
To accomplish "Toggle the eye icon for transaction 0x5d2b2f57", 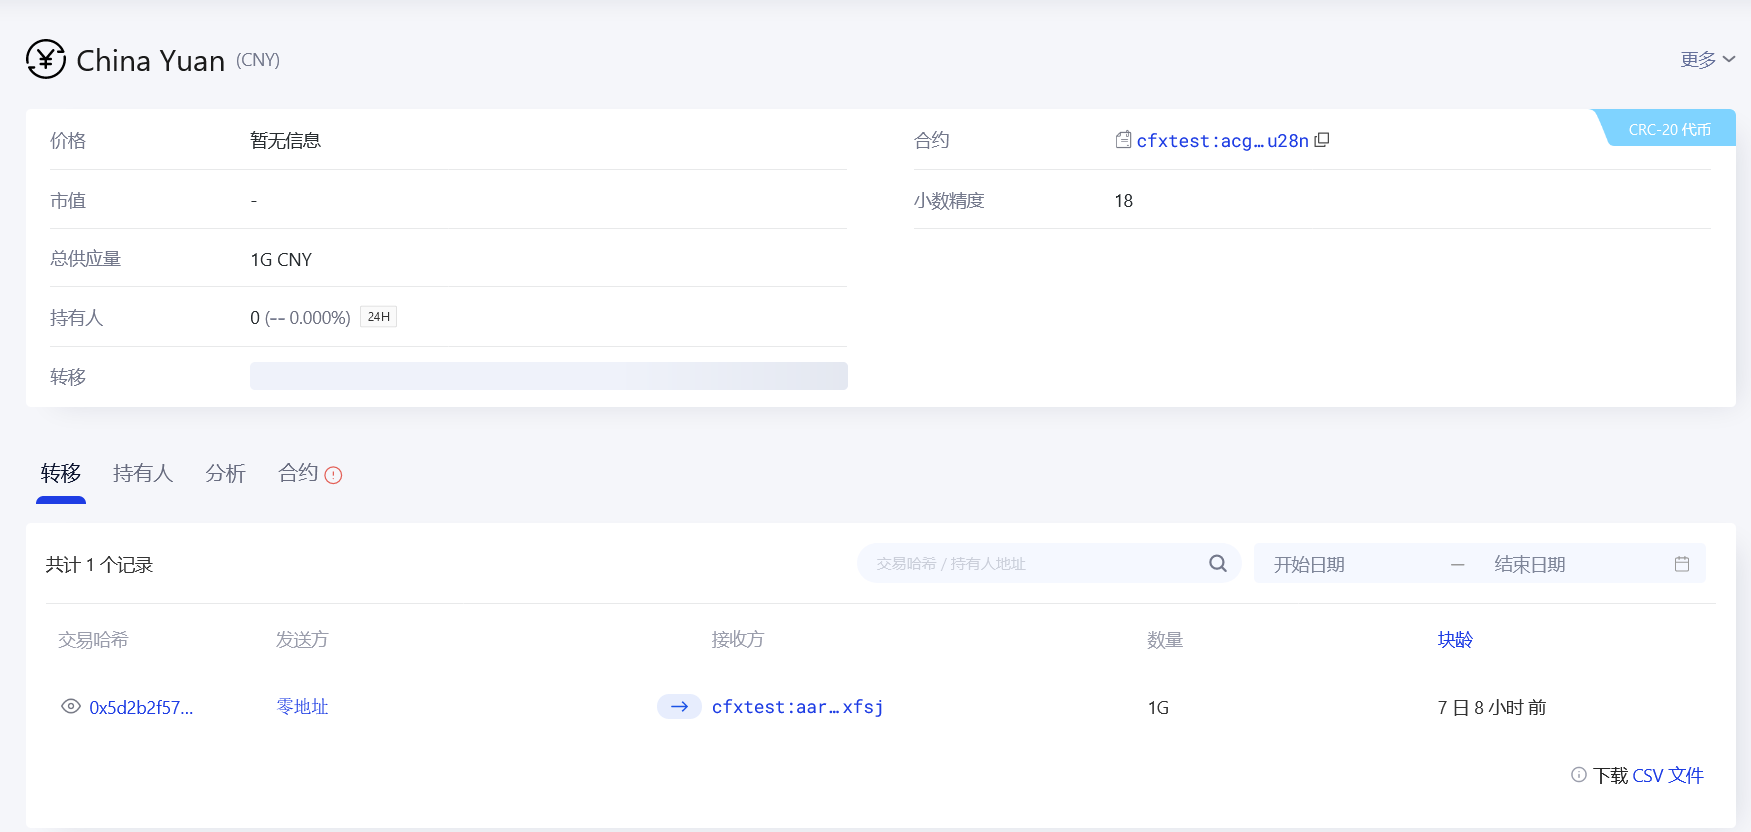I will 71,707.
